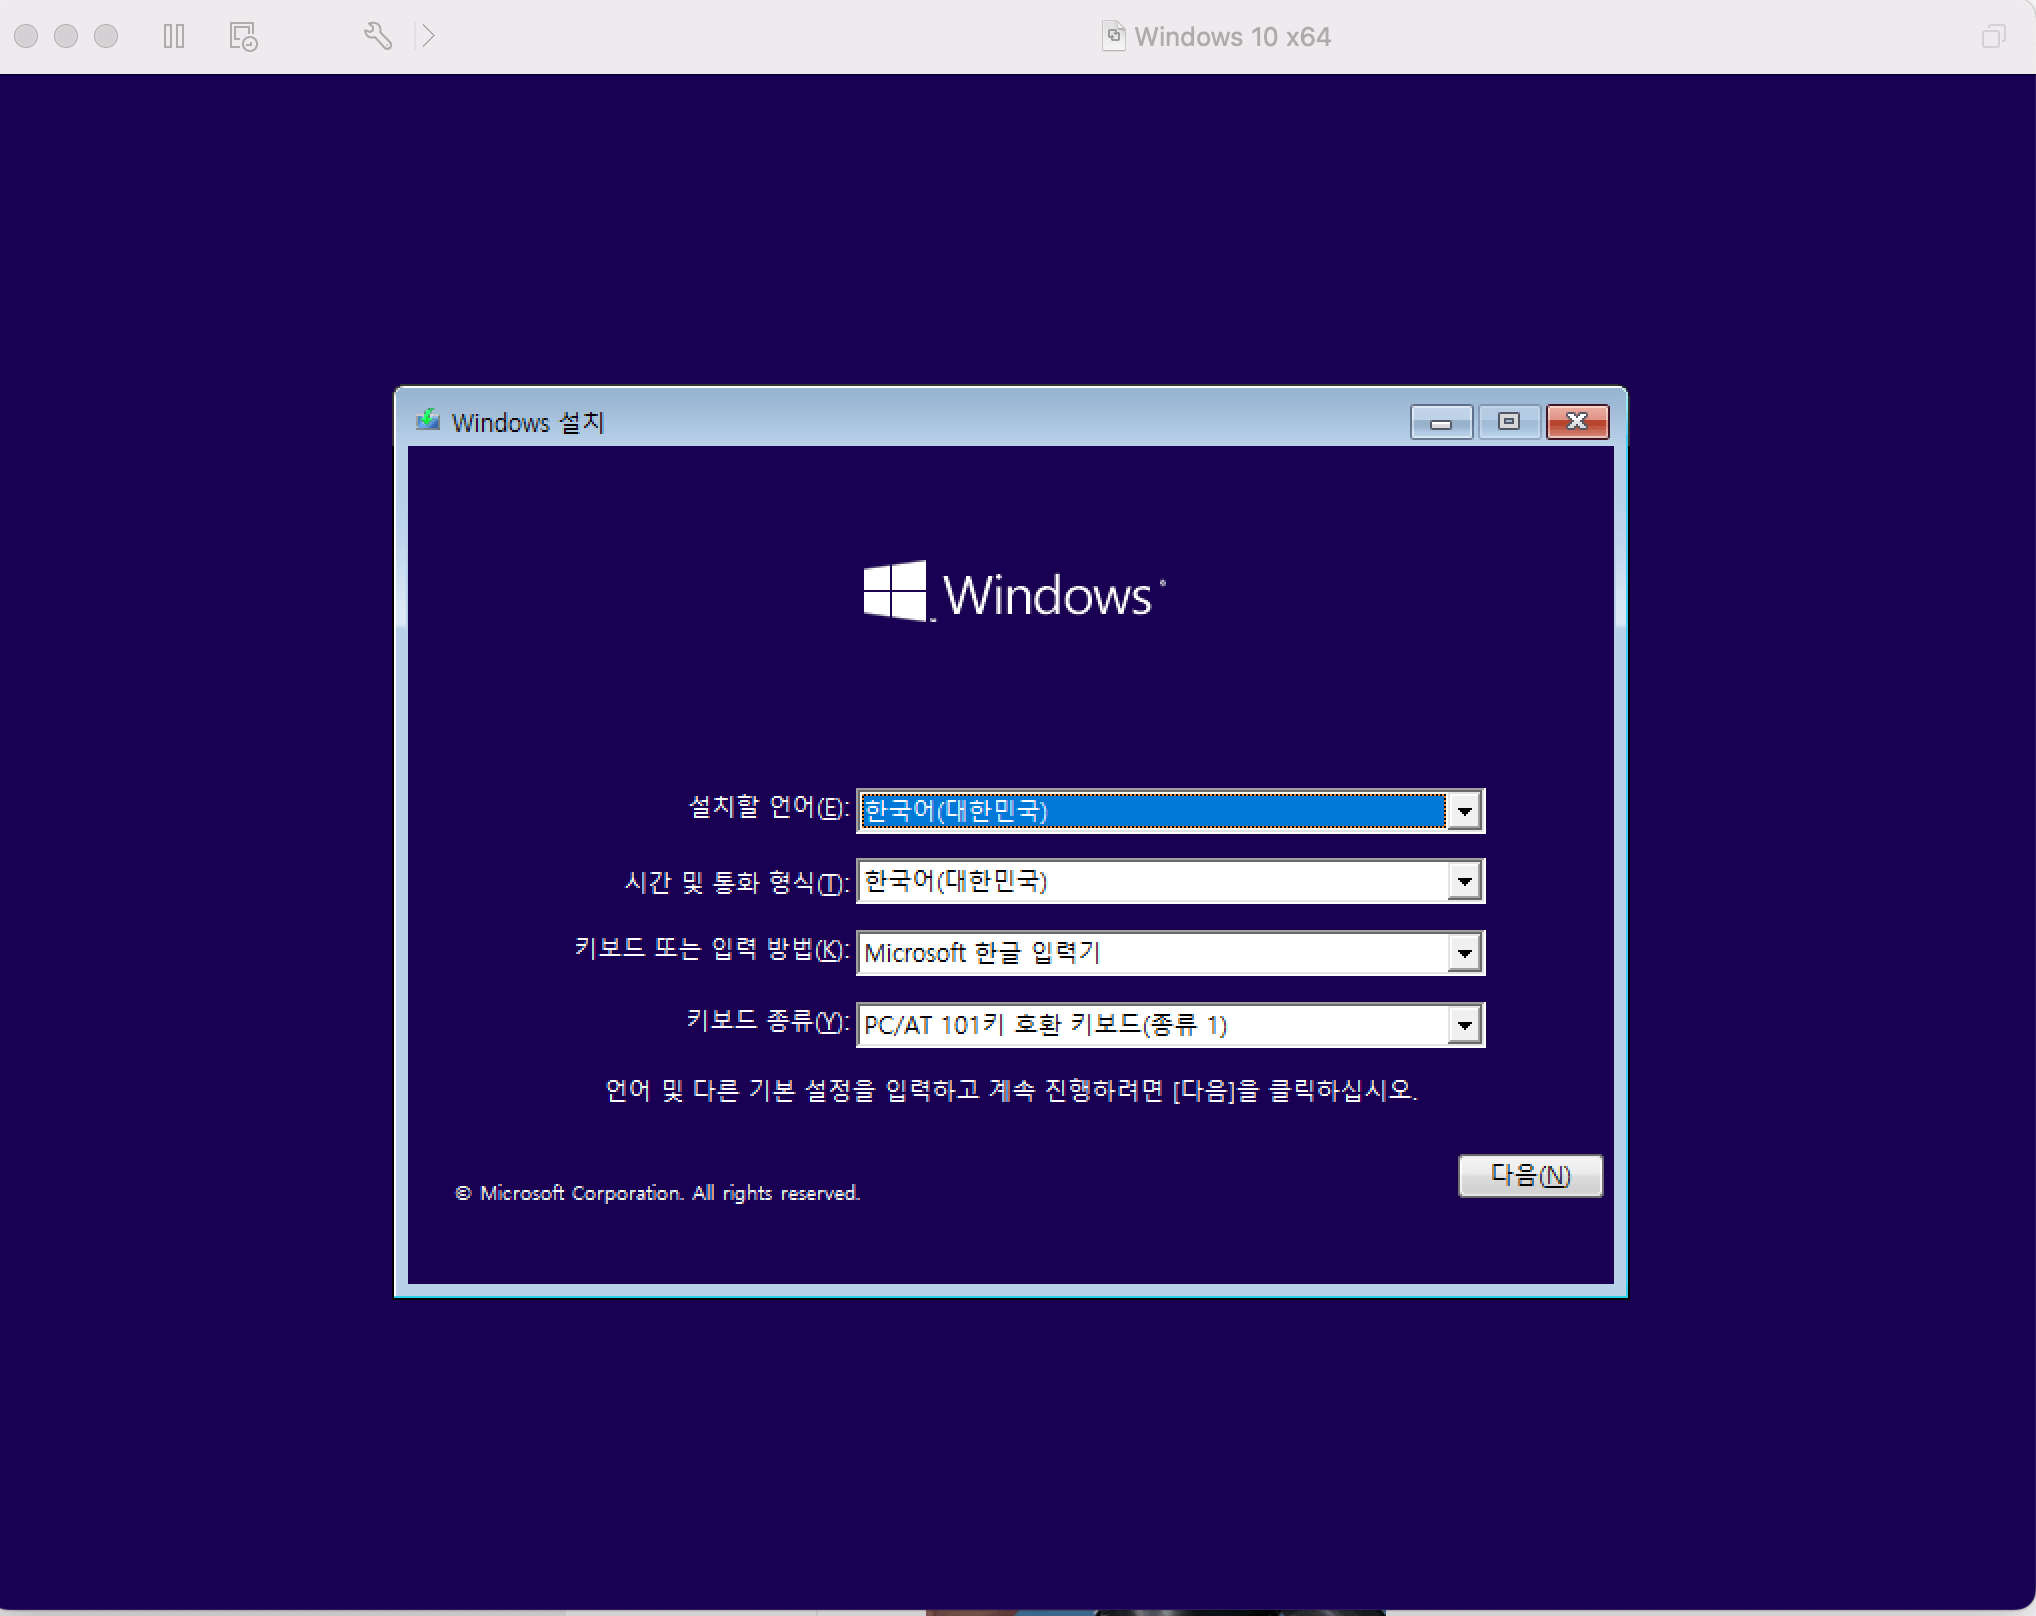Image resolution: width=2036 pixels, height=1616 pixels.
Task: Zoom the VMware window with the third traffic light
Action: pyautogui.click(x=106, y=37)
